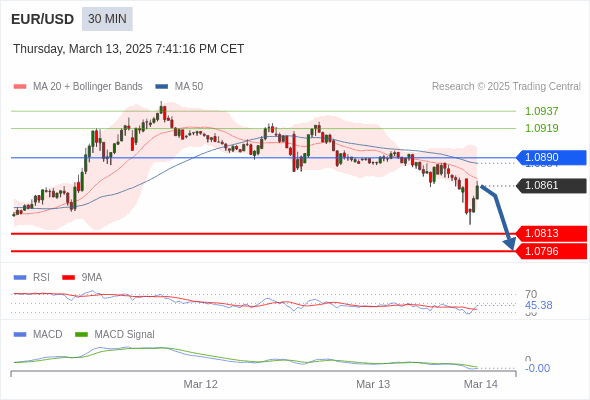Screen dimensions: 590x400
Task: Click the MACD value -0.00
Action: click(537, 368)
